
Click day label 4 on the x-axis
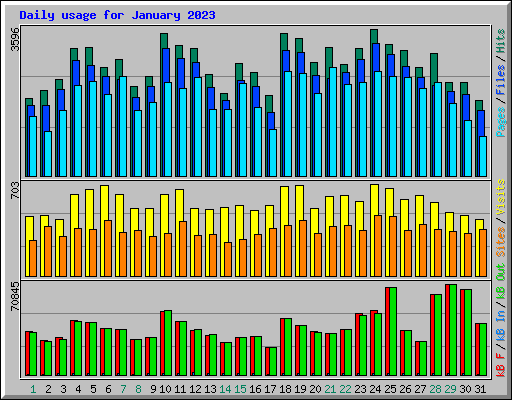(78, 389)
